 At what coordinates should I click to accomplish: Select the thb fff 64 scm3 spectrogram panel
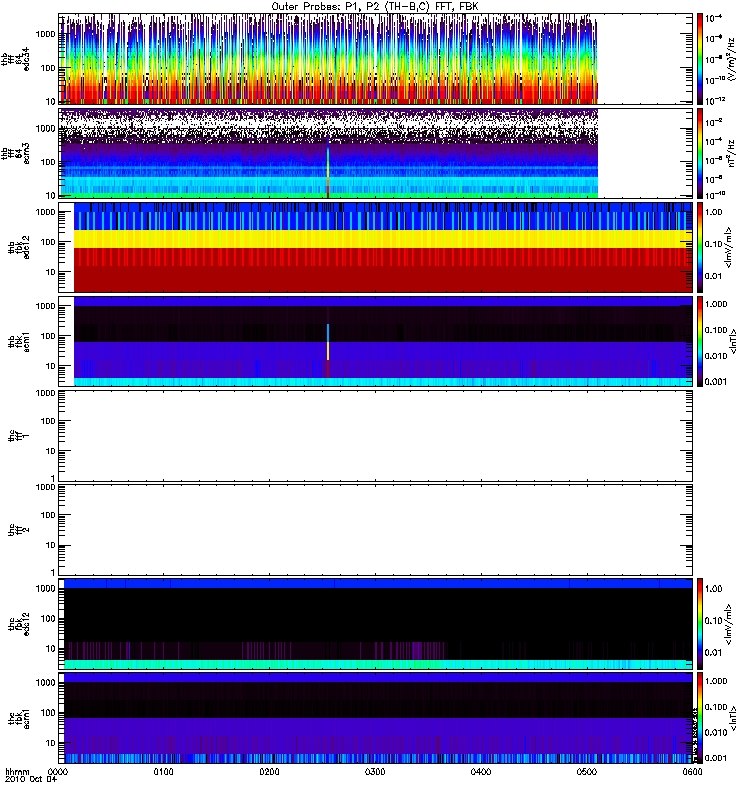coord(376,153)
